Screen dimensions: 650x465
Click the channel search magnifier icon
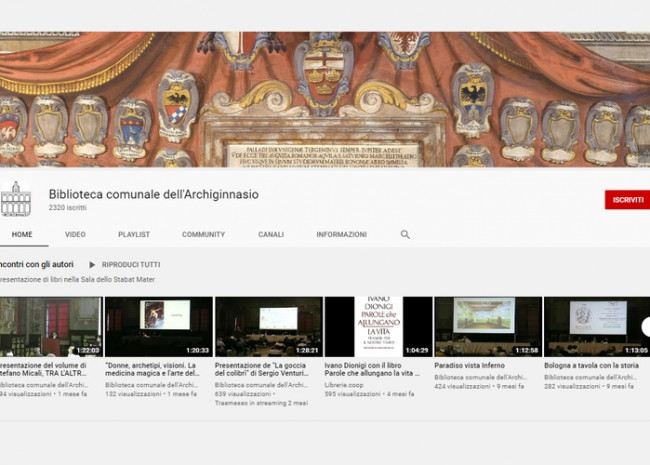(x=405, y=234)
